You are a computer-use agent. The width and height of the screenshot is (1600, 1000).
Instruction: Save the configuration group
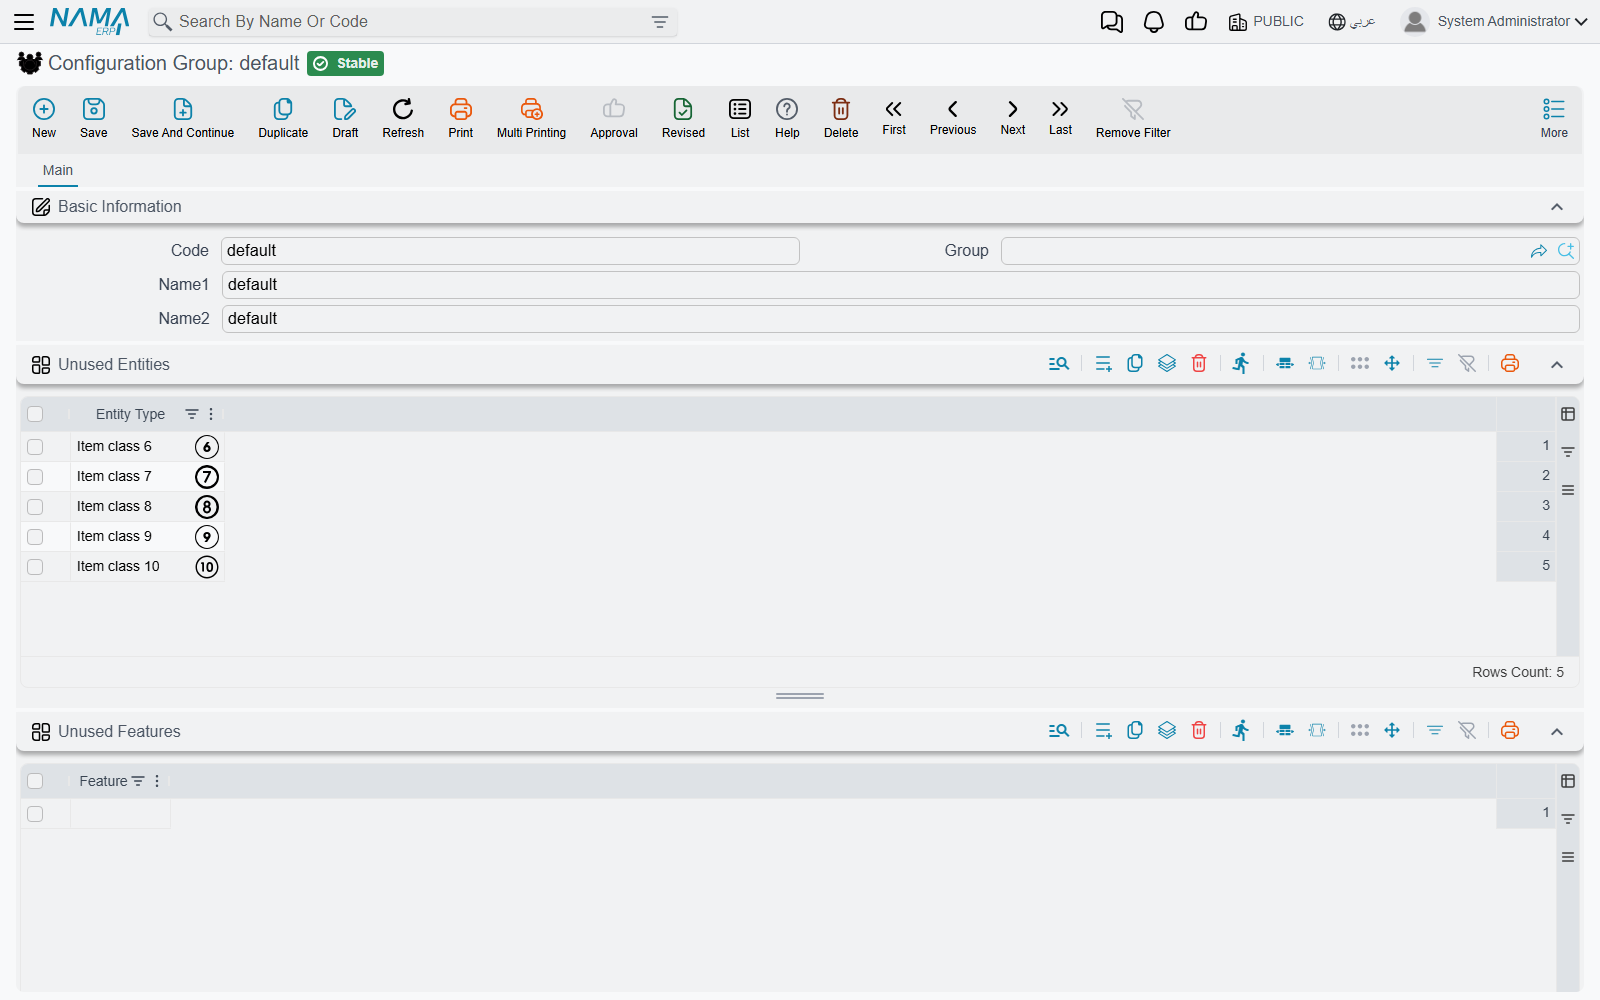94,118
